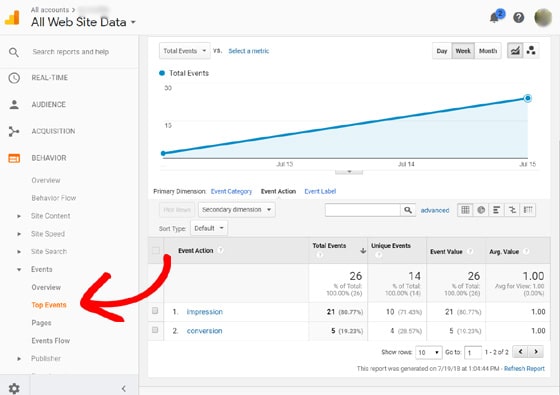This screenshot has width=560, height=395.
Task: Select the pivot table view icon
Action: (x=528, y=210)
